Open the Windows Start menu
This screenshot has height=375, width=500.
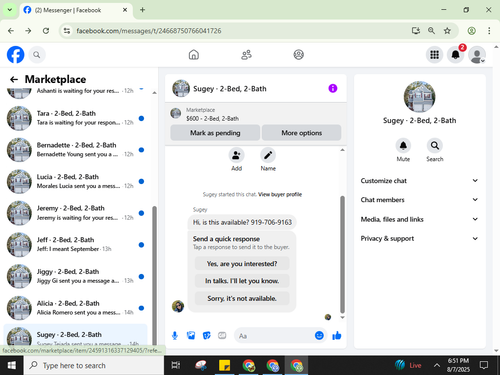coord(12,365)
